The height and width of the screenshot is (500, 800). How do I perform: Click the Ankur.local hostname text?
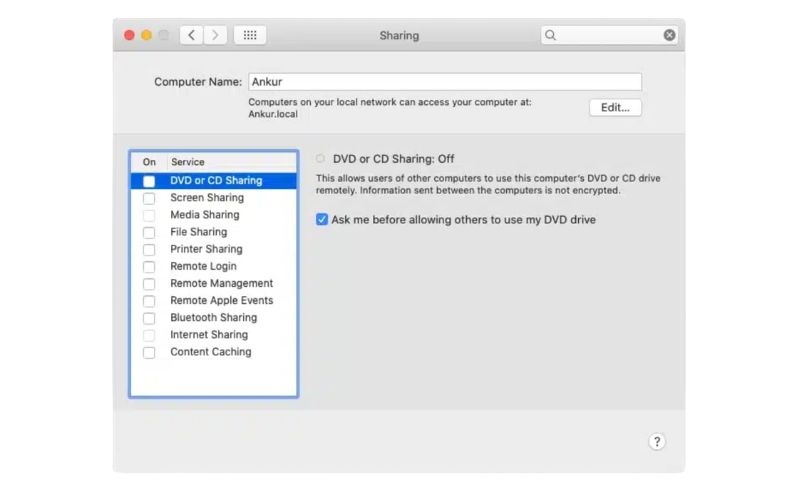click(x=273, y=114)
